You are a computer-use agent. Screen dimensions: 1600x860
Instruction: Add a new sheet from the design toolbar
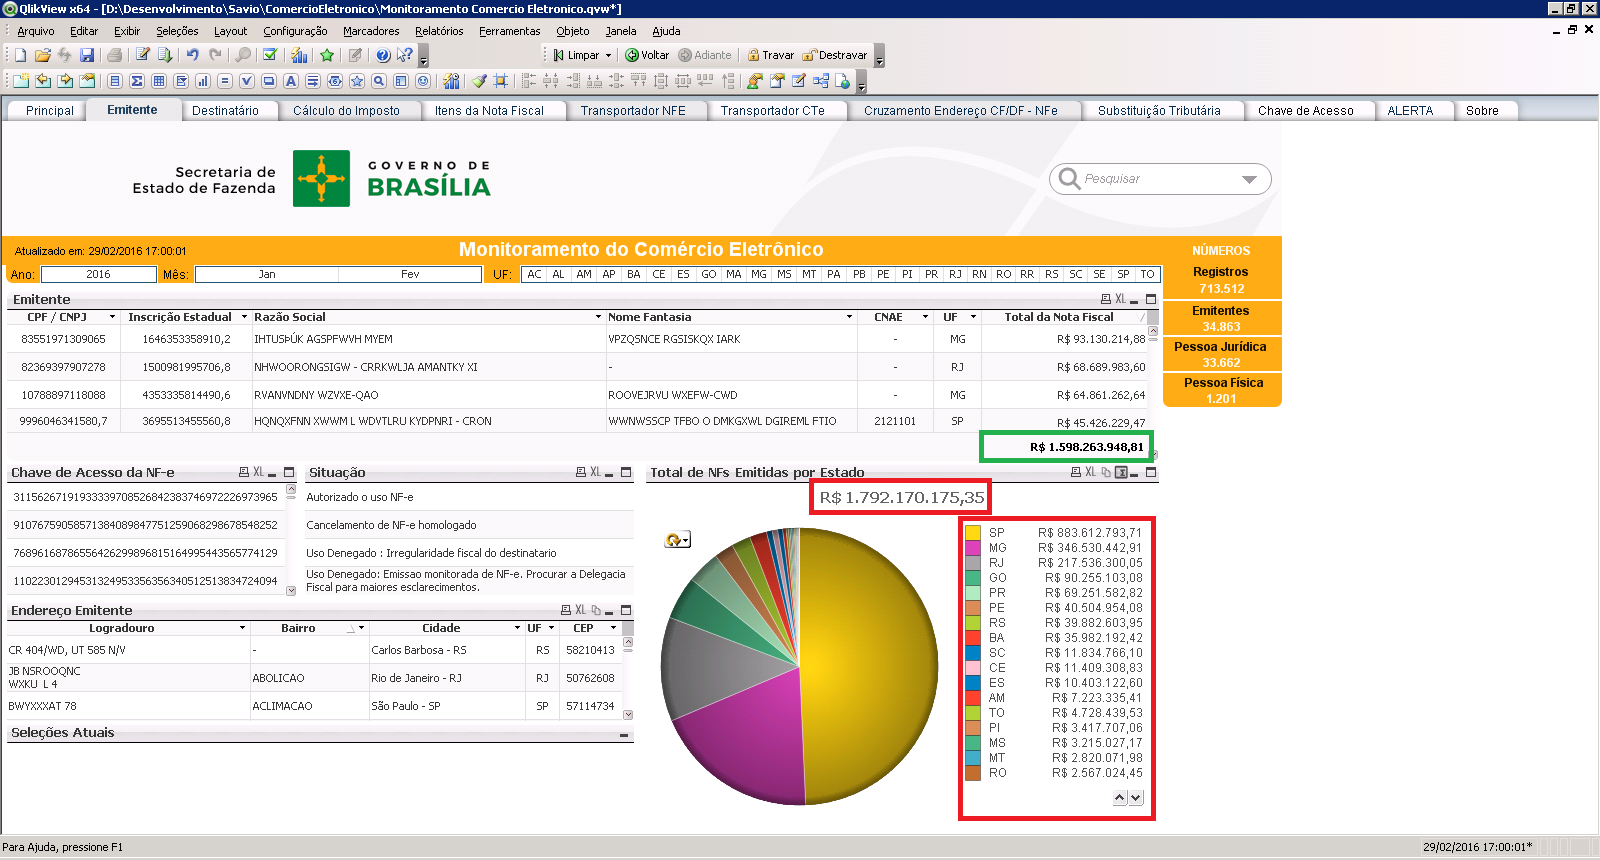pos(21,81)
